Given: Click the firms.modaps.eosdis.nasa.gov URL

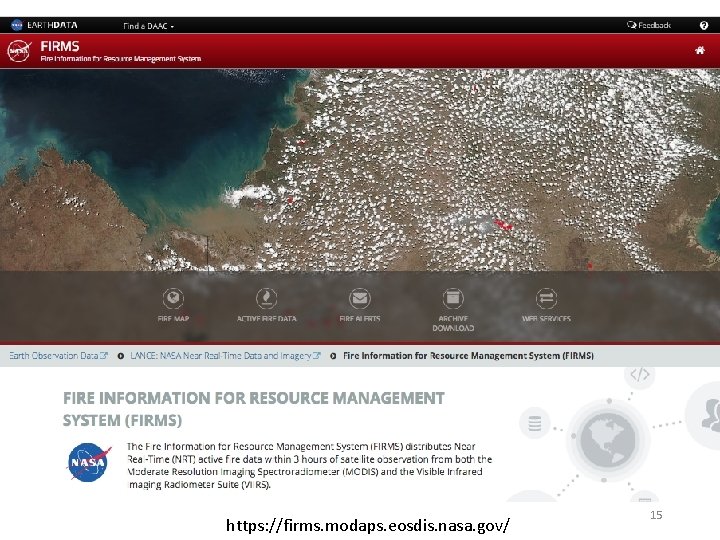Looking at the screenshot, I should 368,525.
